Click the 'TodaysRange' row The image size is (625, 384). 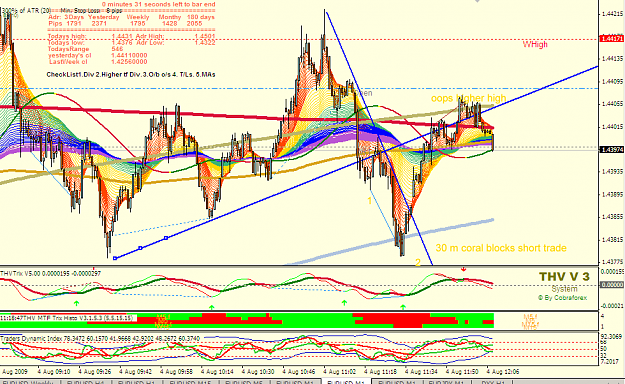[x=86, y=49]
